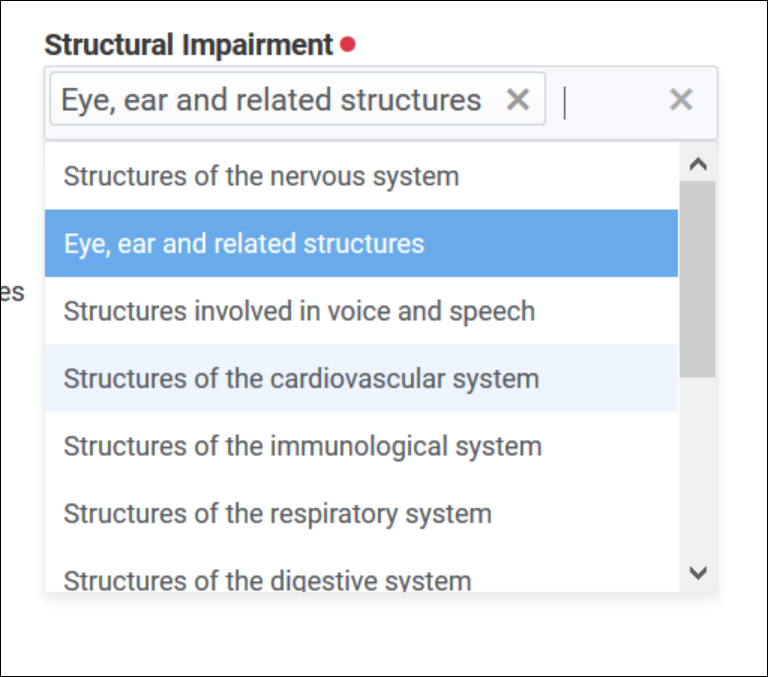Screen dimensions: 768x677
Task: Click the scrollbar down arrow
Action: tap(698, 572)
